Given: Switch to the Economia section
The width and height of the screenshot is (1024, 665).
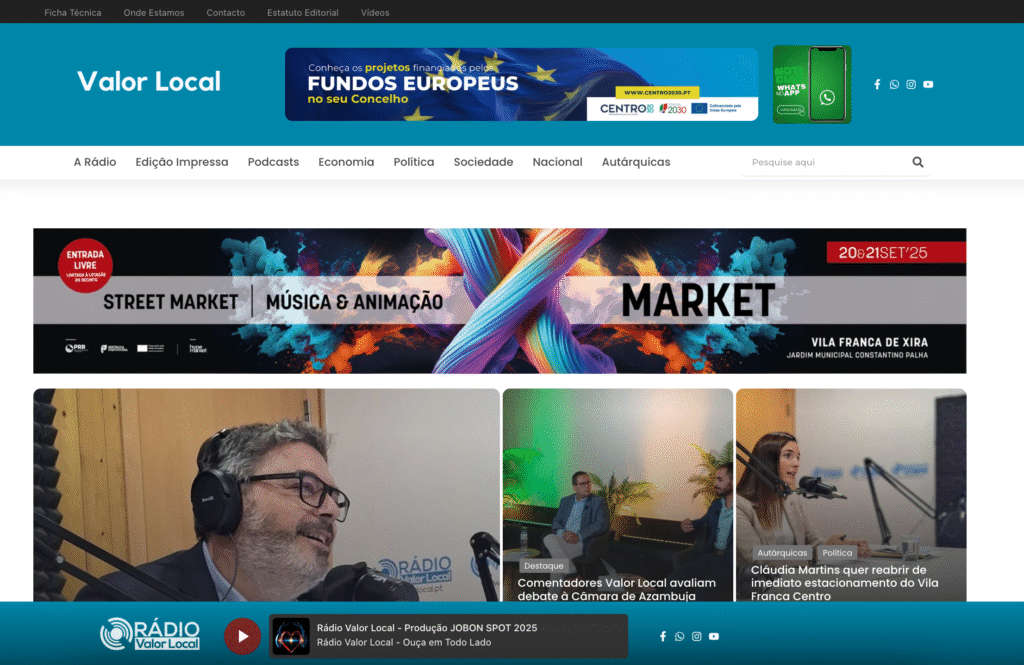Looking at the screenshot, I should 346,161.
